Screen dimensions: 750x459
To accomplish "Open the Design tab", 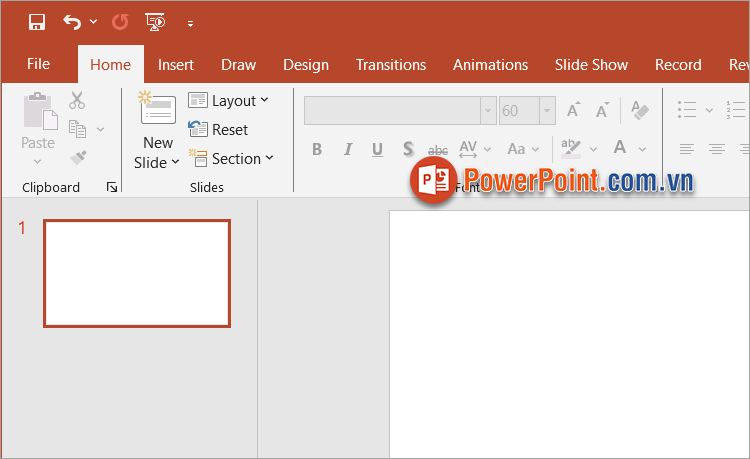I will 306,65.
